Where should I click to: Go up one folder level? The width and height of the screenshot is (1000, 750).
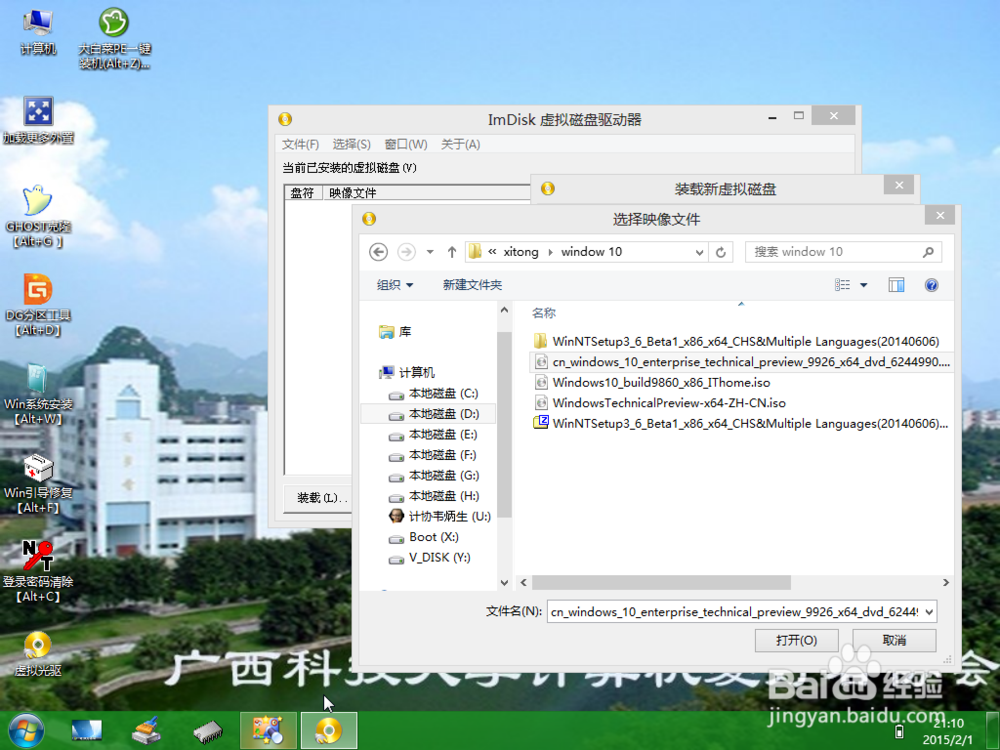tap(452, 252)
